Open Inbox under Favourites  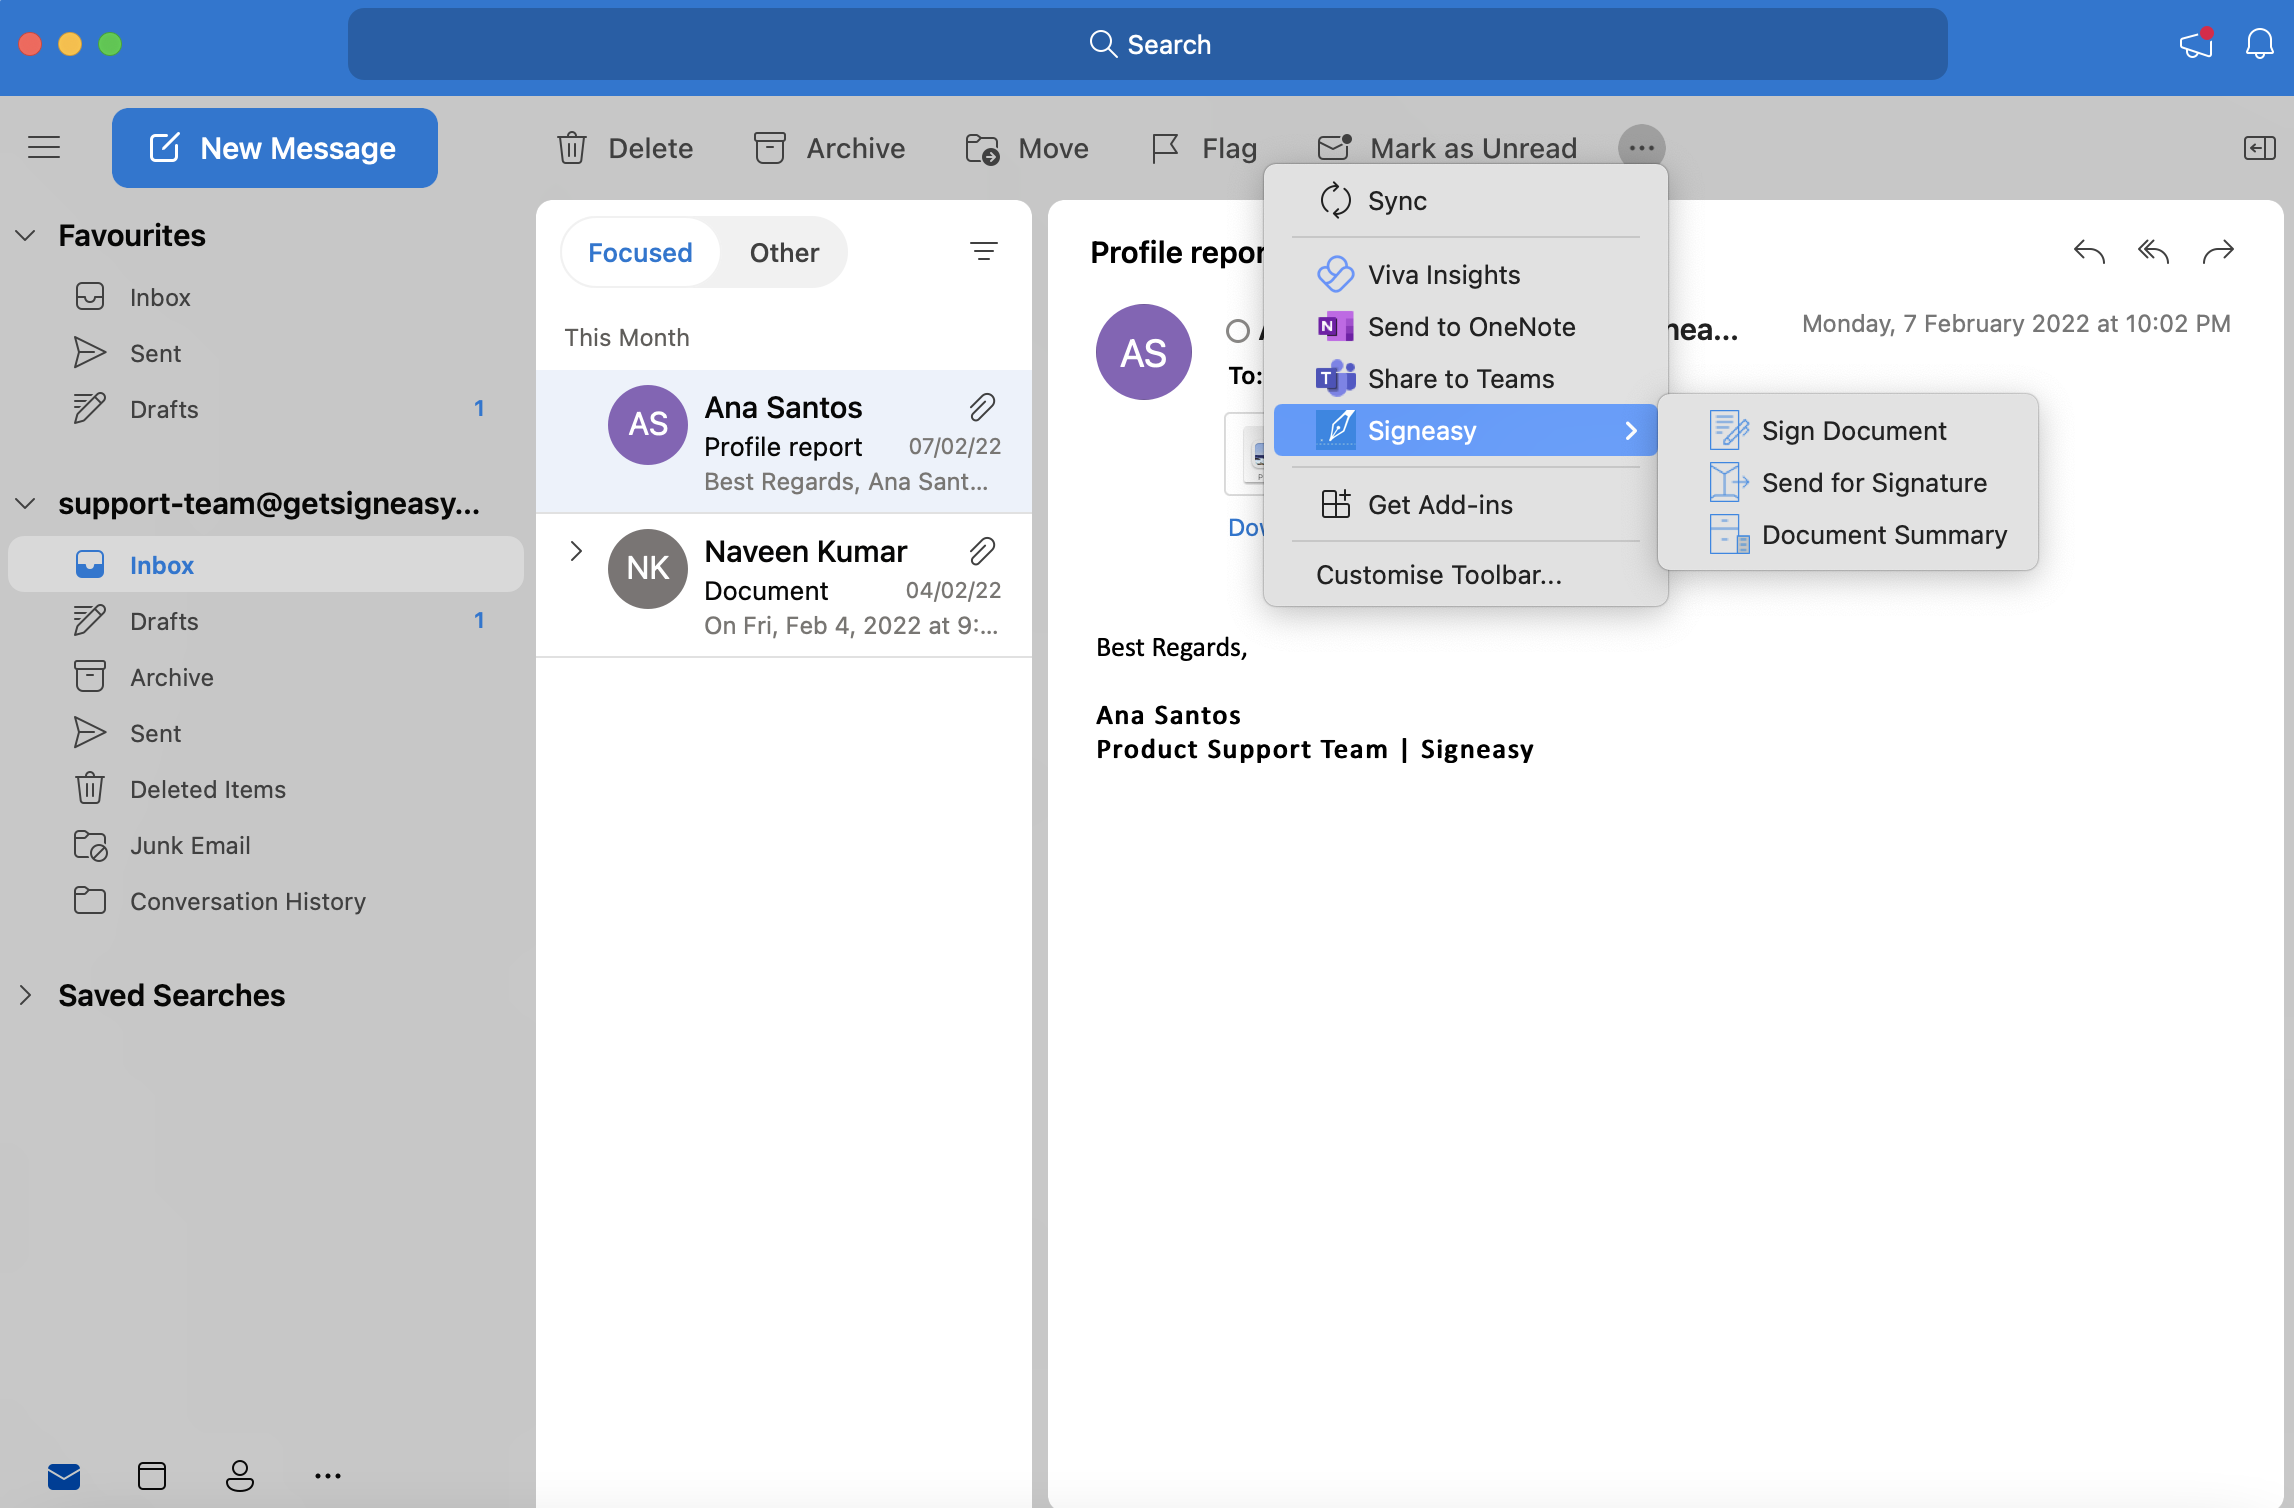(x=266, y=297)
